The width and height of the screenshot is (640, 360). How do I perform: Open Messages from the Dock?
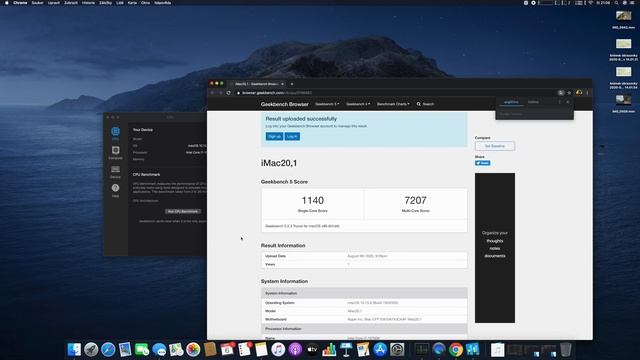tap(159, 350)
